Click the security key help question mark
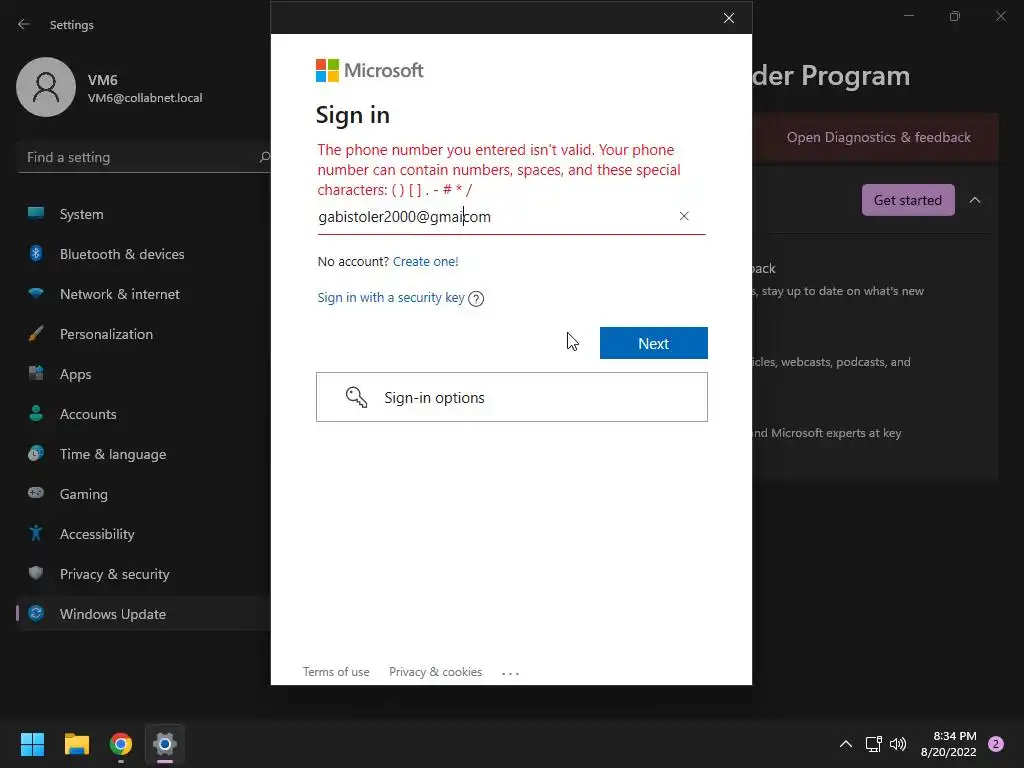The image size is (1024, 768). [x=476, y=299]
